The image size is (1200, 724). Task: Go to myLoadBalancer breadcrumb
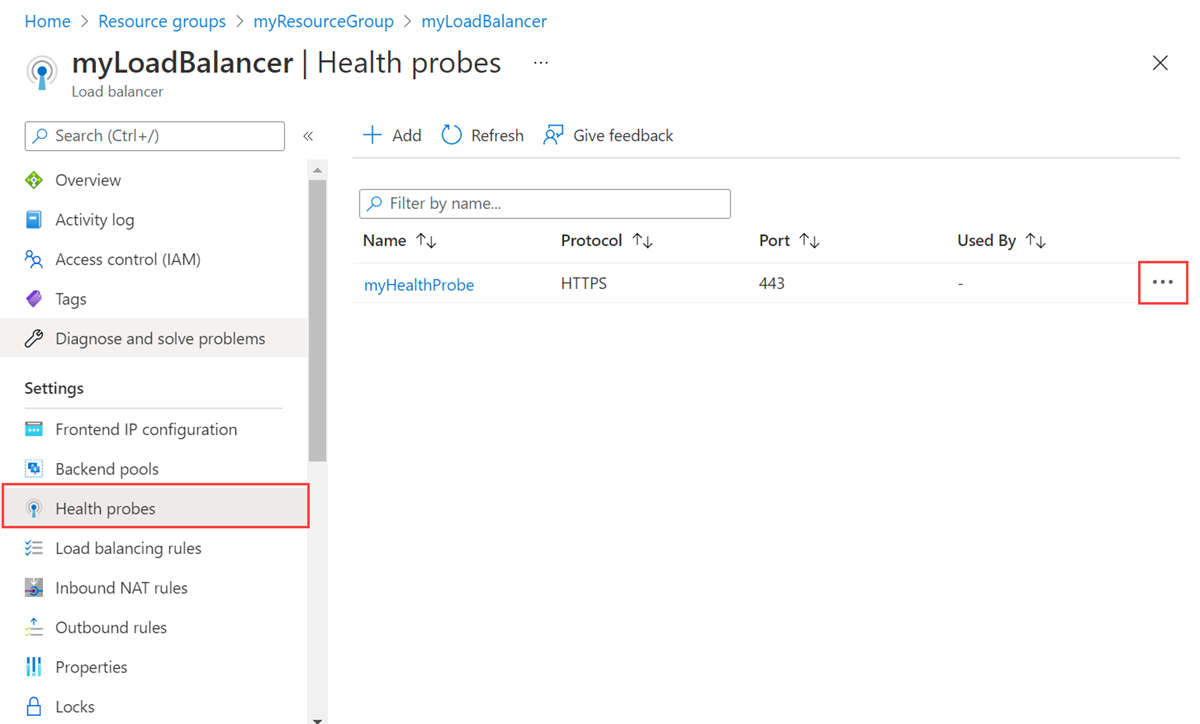(x=484, y=21)
